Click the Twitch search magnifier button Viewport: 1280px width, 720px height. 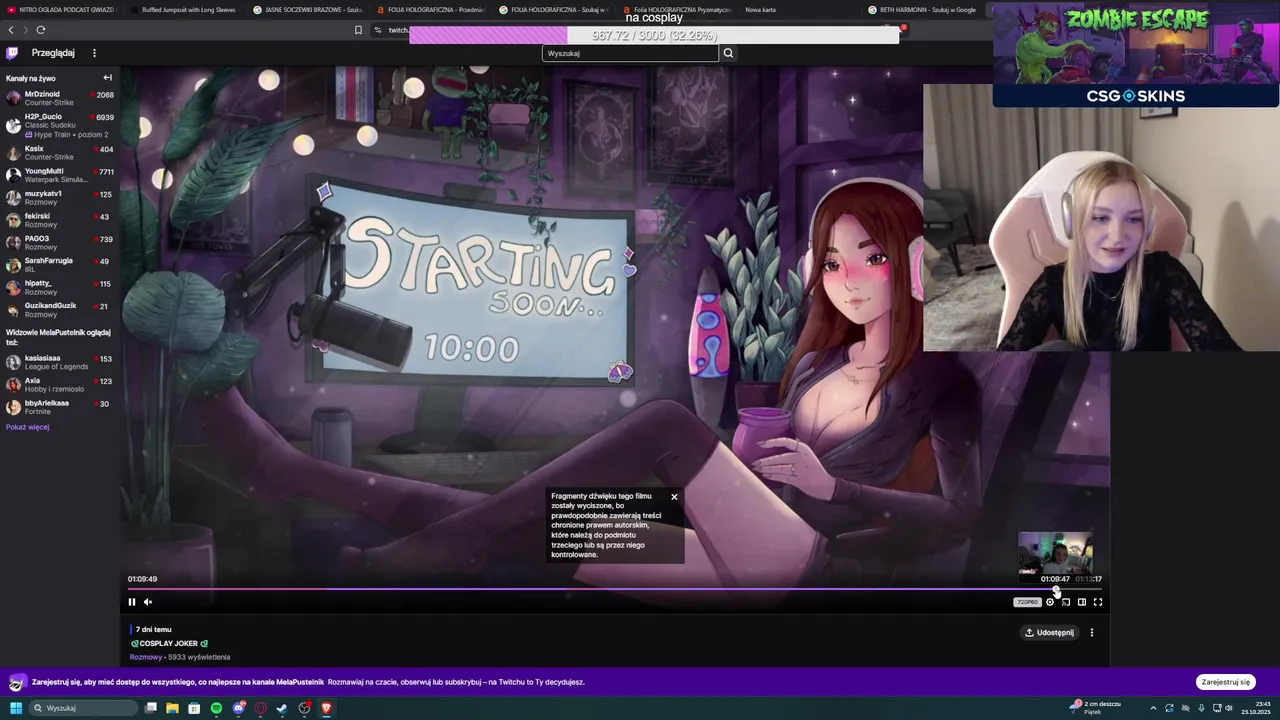click(728, 53)
